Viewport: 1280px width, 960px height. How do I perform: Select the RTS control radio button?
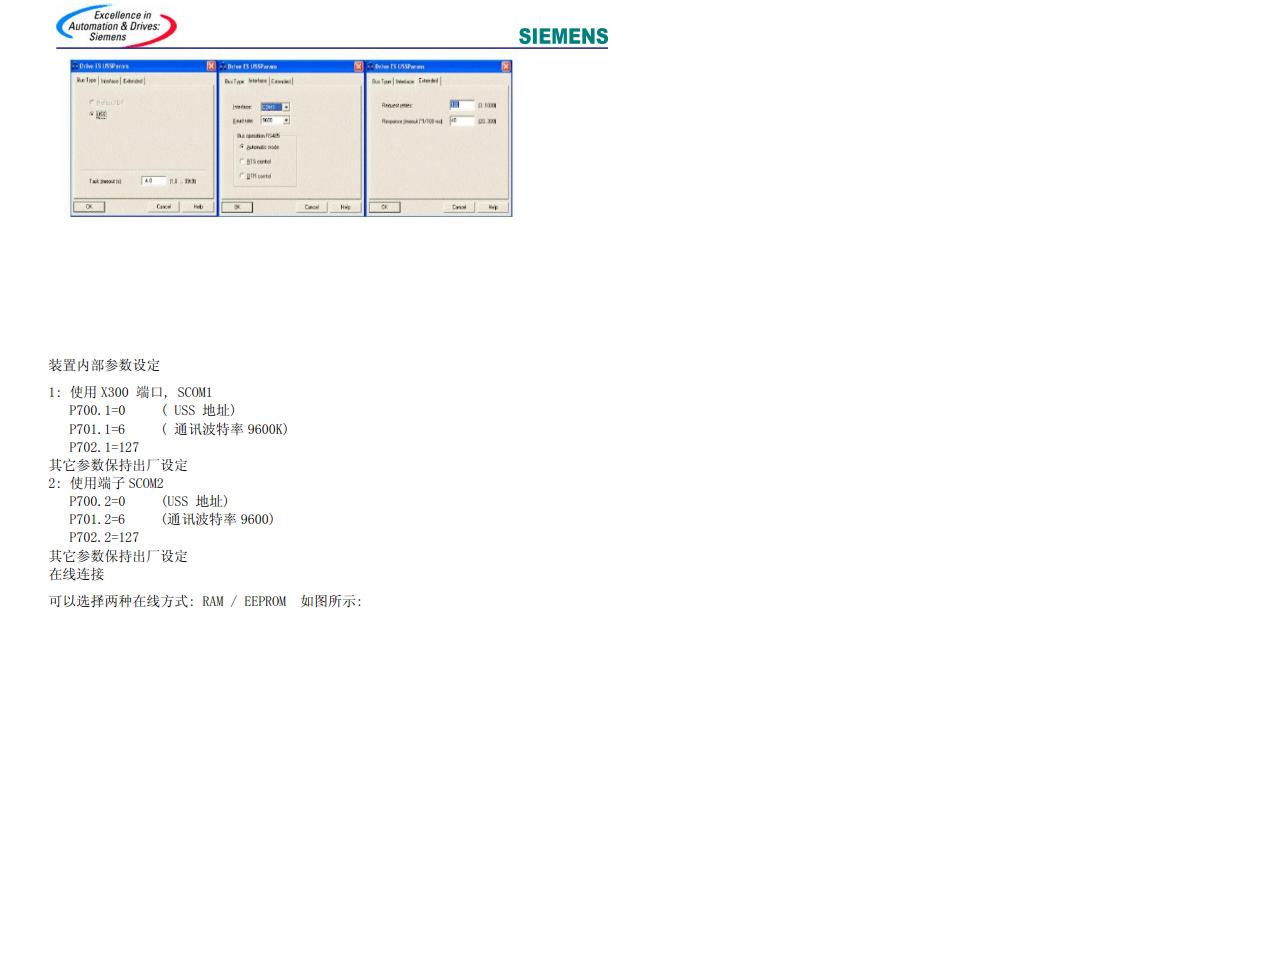241,161
